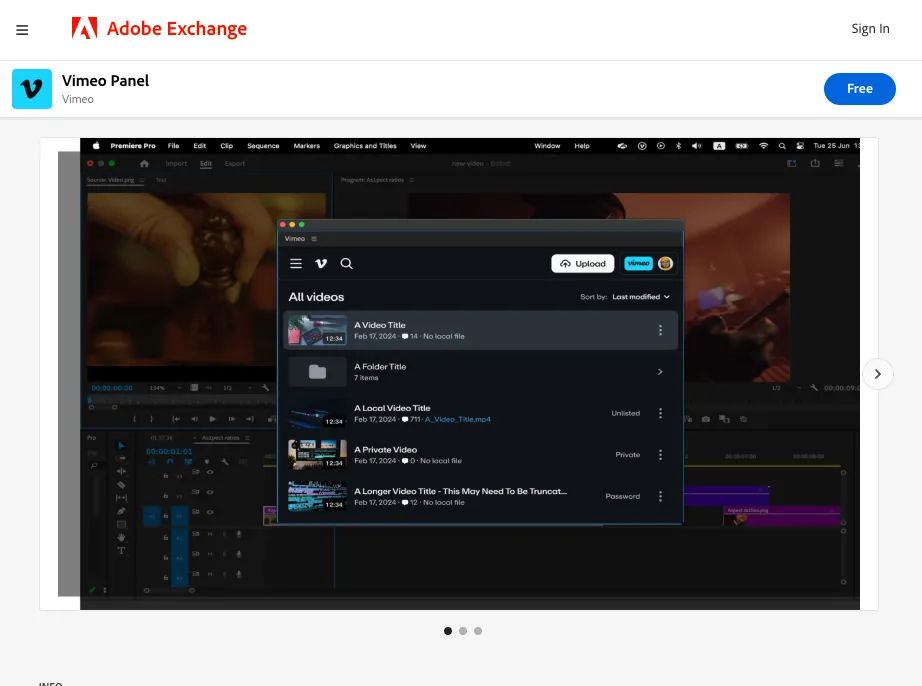Select the Selection arrow tool in Premiere

[121, 445]
